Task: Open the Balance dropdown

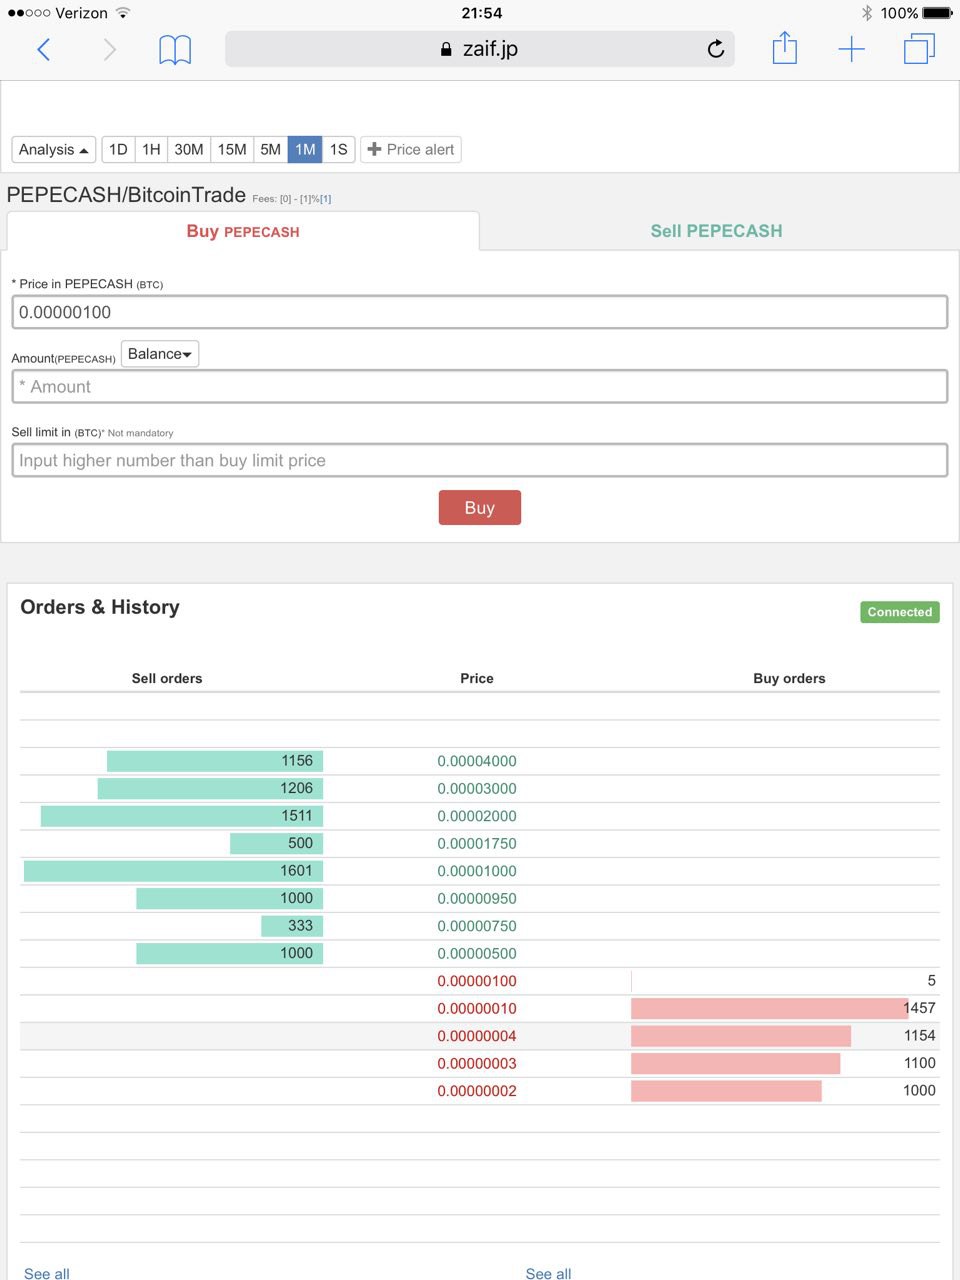Action: pyautogui.click(x=160, y=354)
